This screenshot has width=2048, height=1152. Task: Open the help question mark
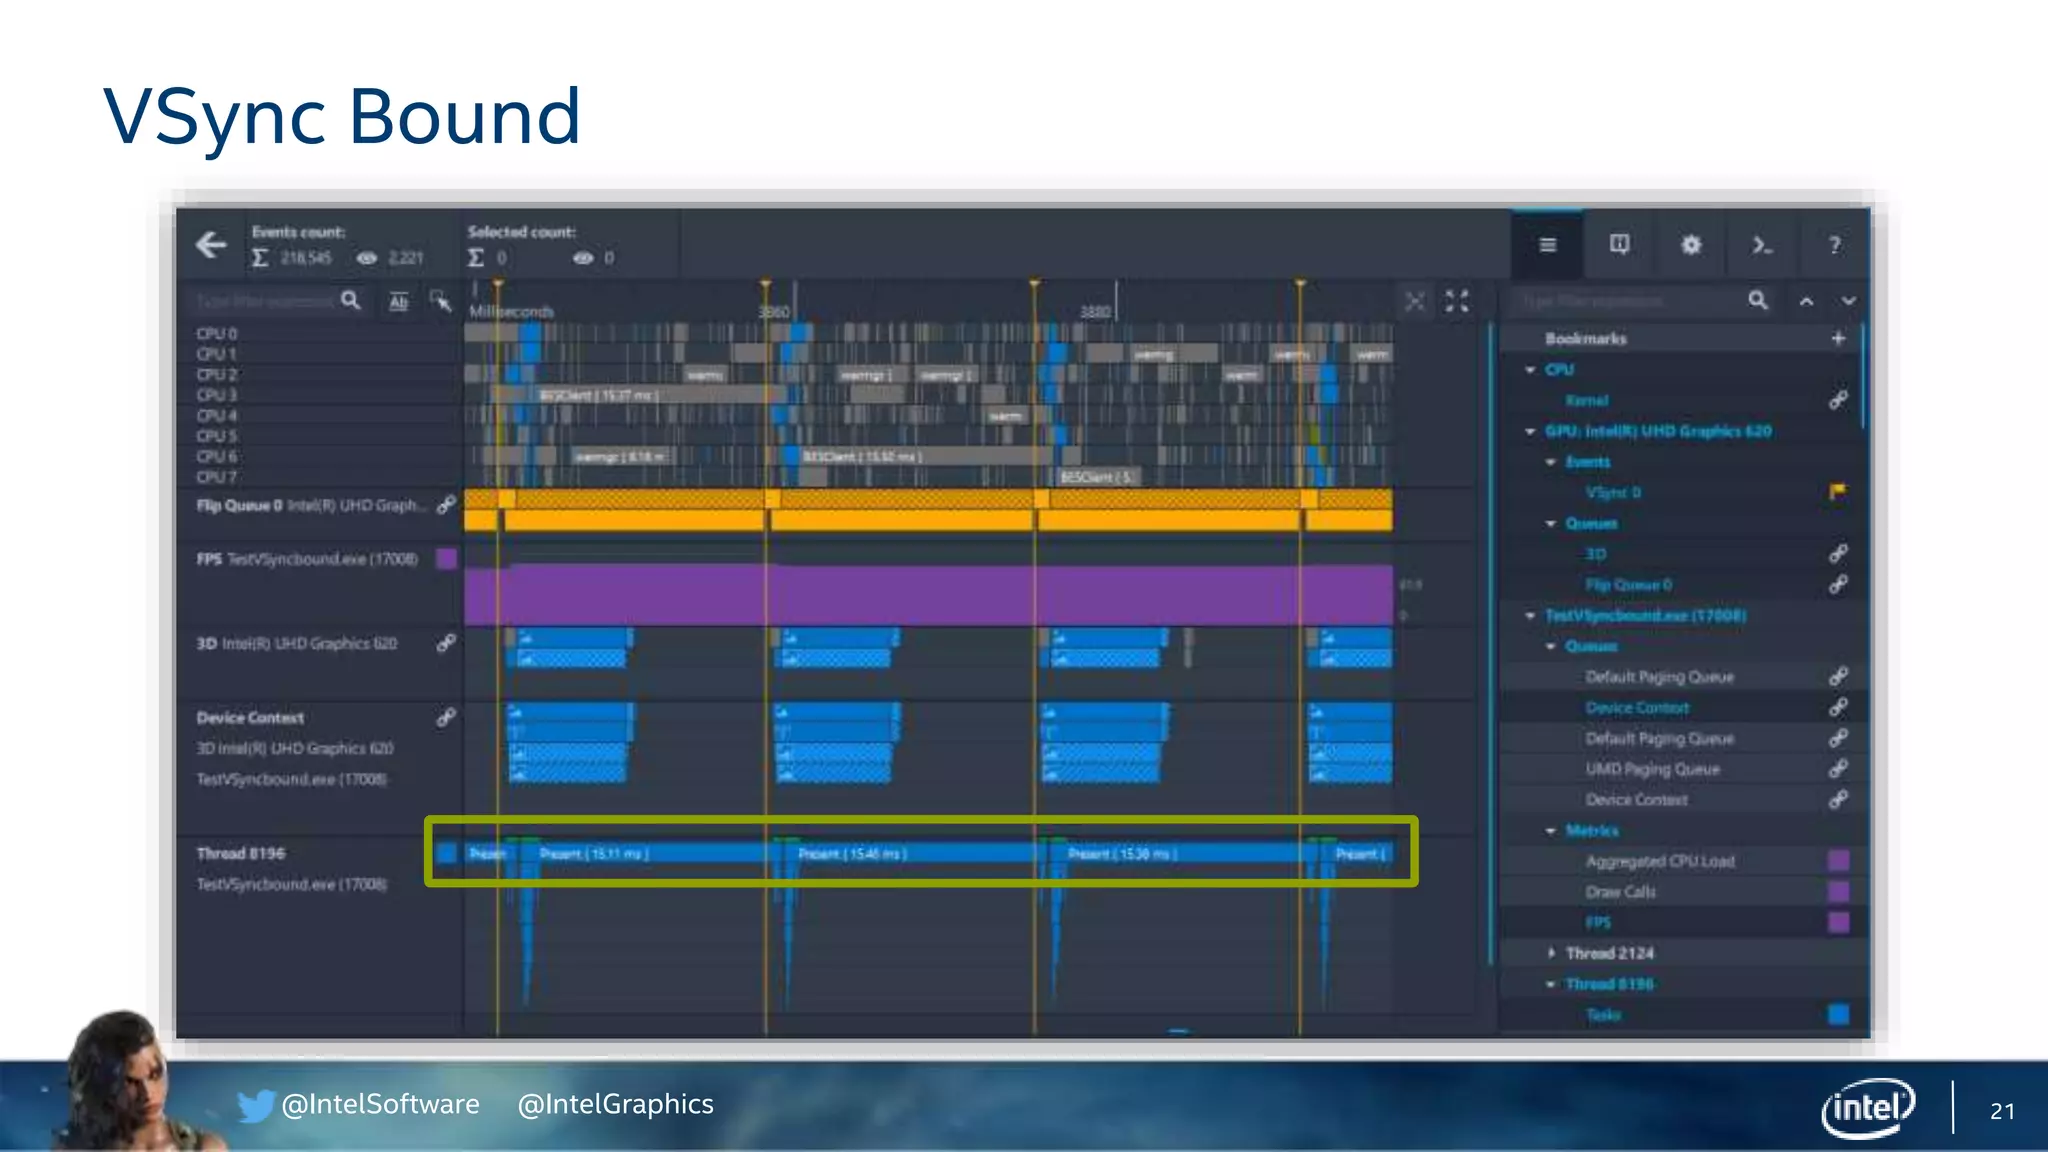pyautogui.click(x=1834, y=245)
